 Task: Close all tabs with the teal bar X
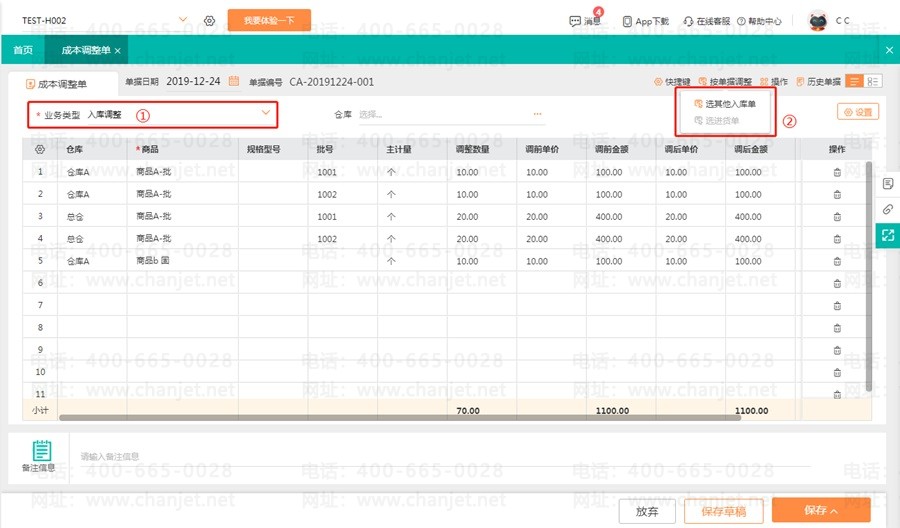(889, 51)
